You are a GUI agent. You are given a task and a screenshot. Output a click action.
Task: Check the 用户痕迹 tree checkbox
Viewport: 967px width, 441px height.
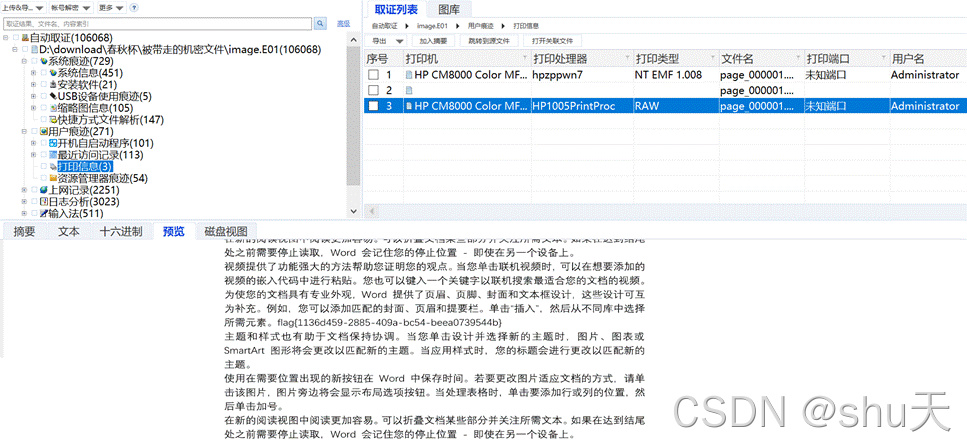coord(35,131)
